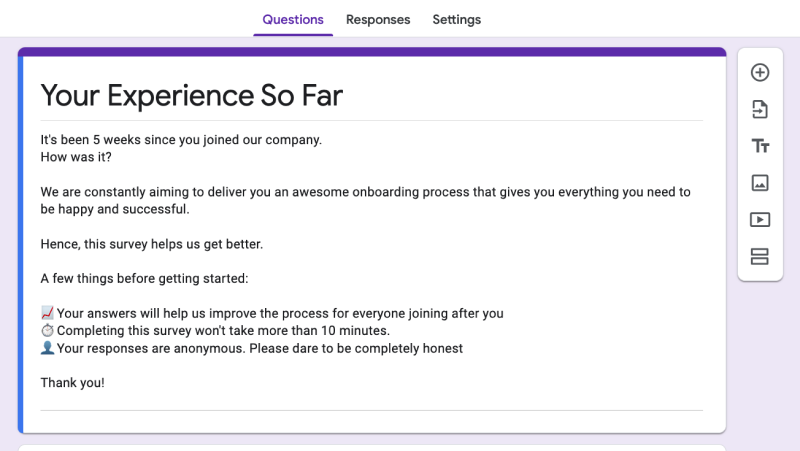This screenshot has width=800, height=451.
Task: Click the next card below the header
Action: [x=371, y=446]
